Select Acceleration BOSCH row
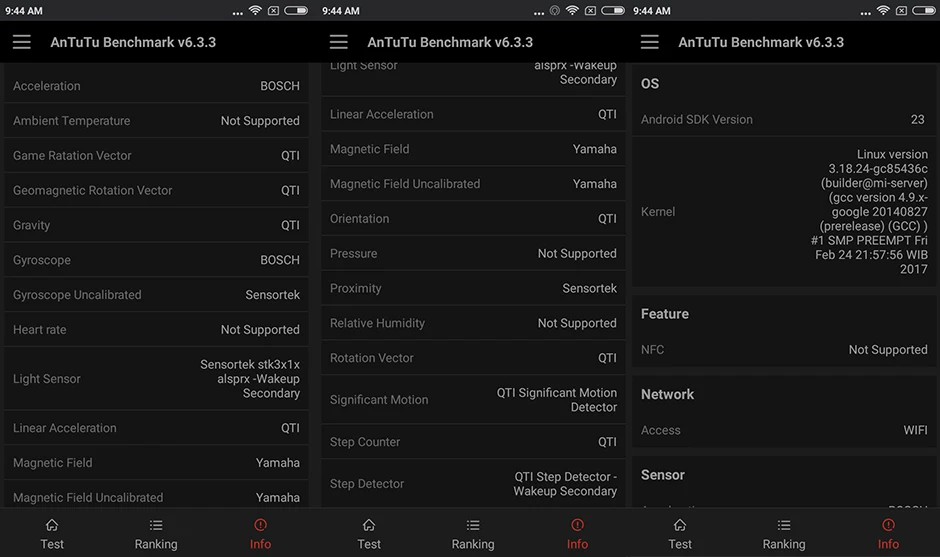 pyautogui.click(x=156, y=86)
